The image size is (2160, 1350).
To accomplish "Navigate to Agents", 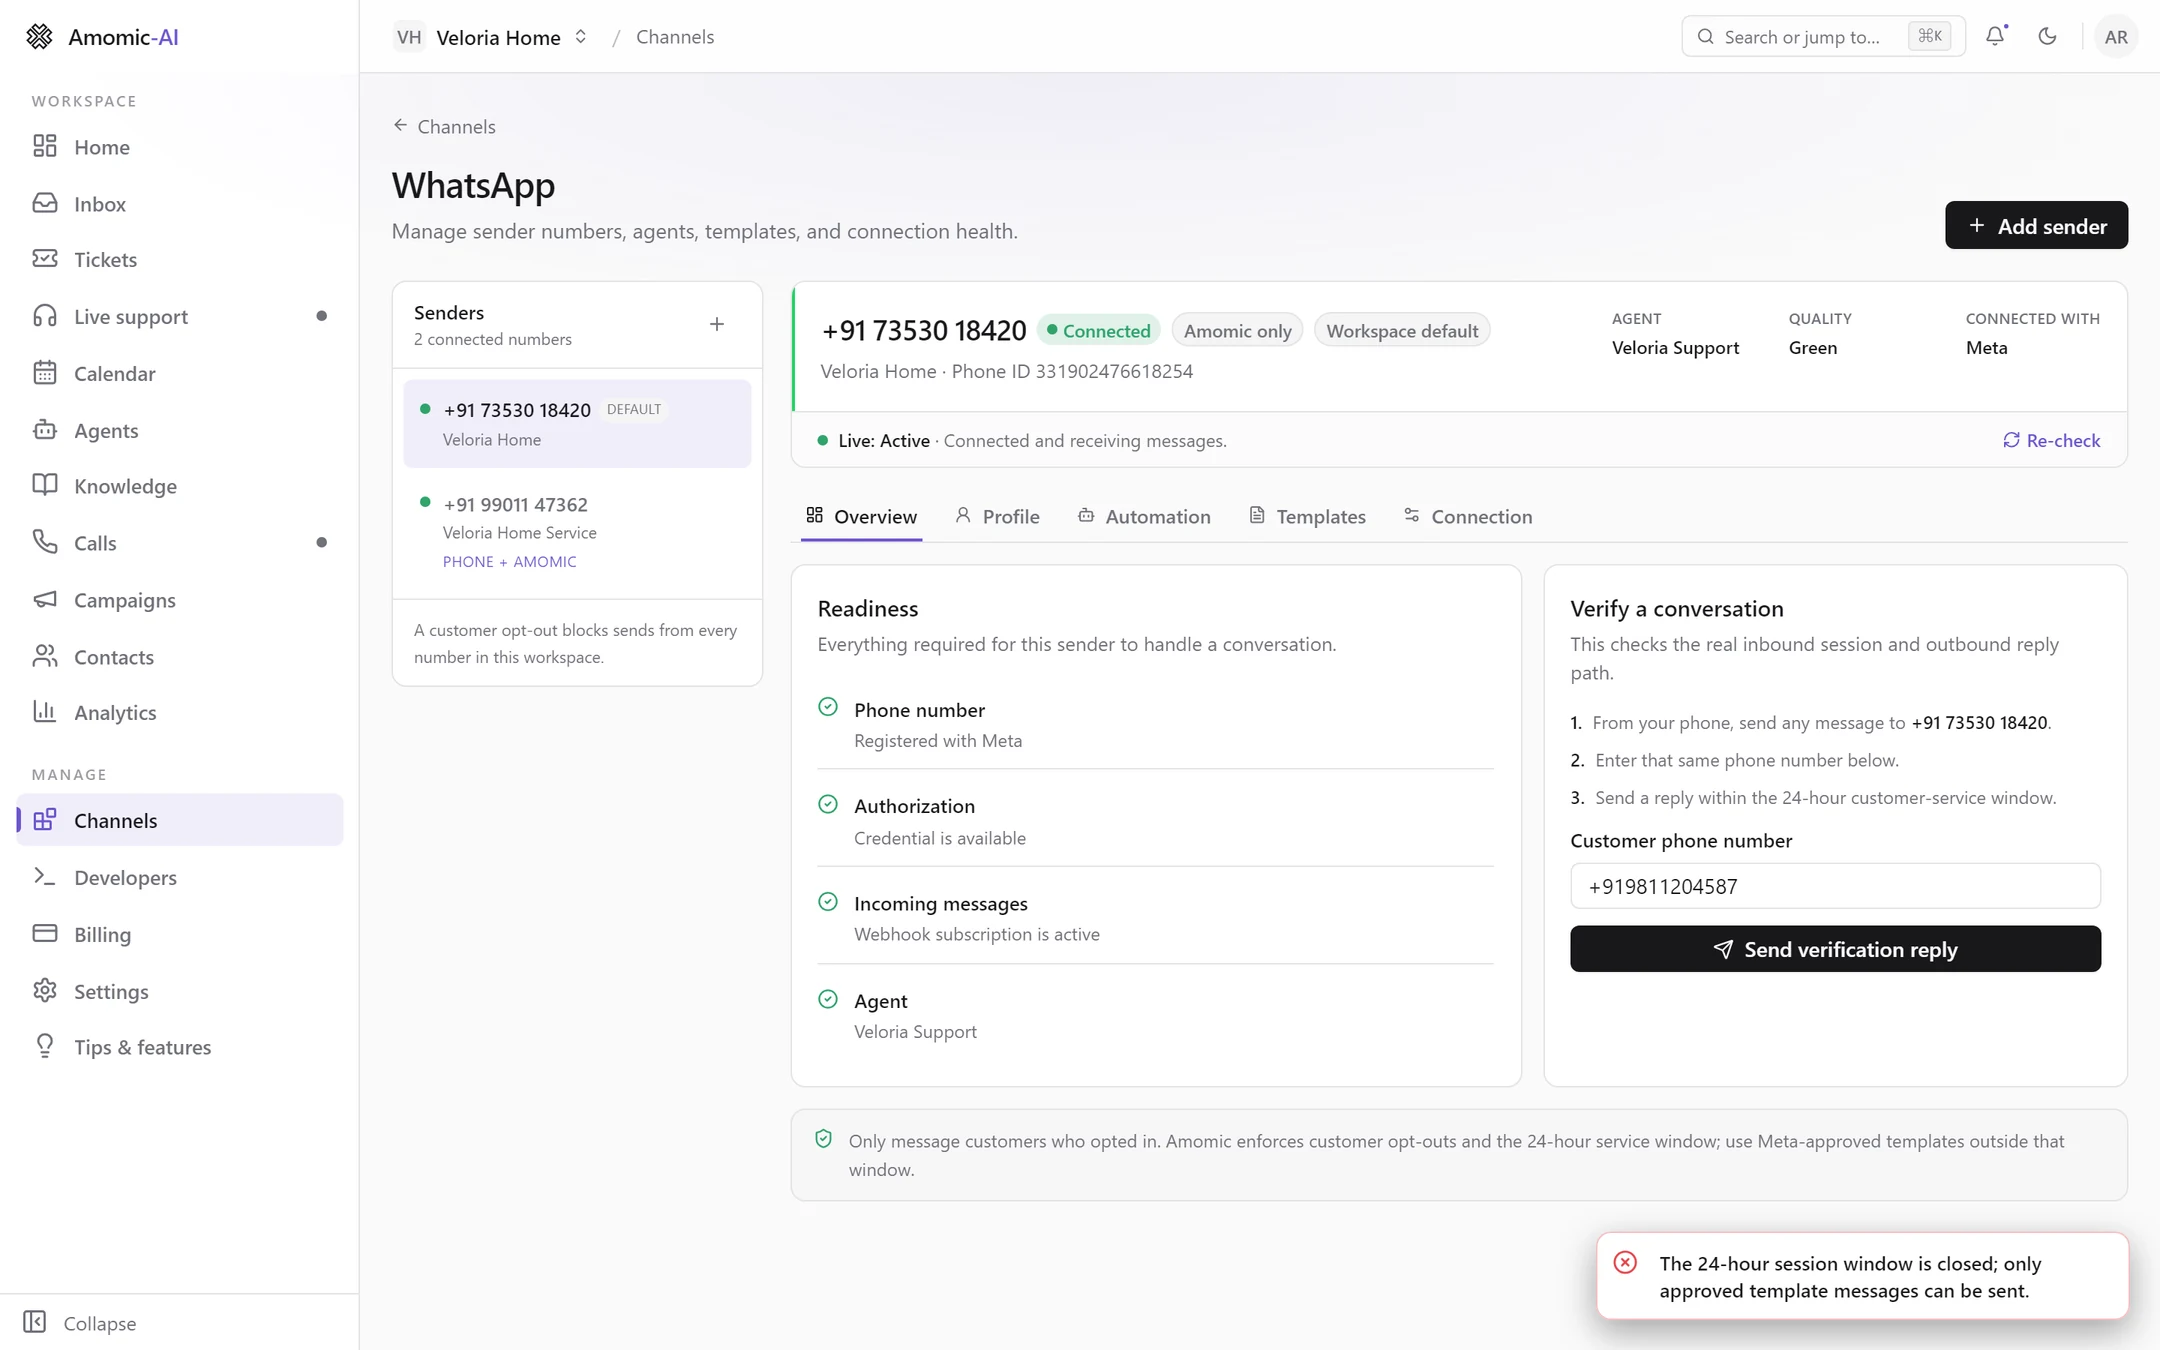I will click(180, 430).
